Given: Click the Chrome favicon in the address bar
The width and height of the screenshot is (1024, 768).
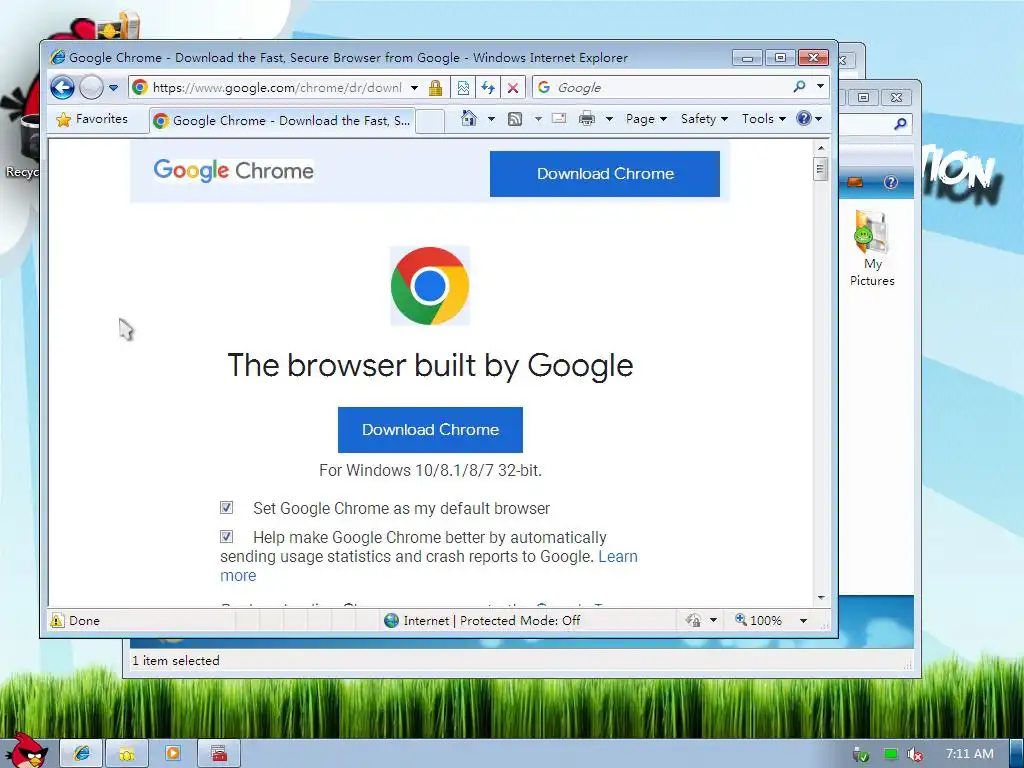Looking at the screenshot, I should 140,88.
